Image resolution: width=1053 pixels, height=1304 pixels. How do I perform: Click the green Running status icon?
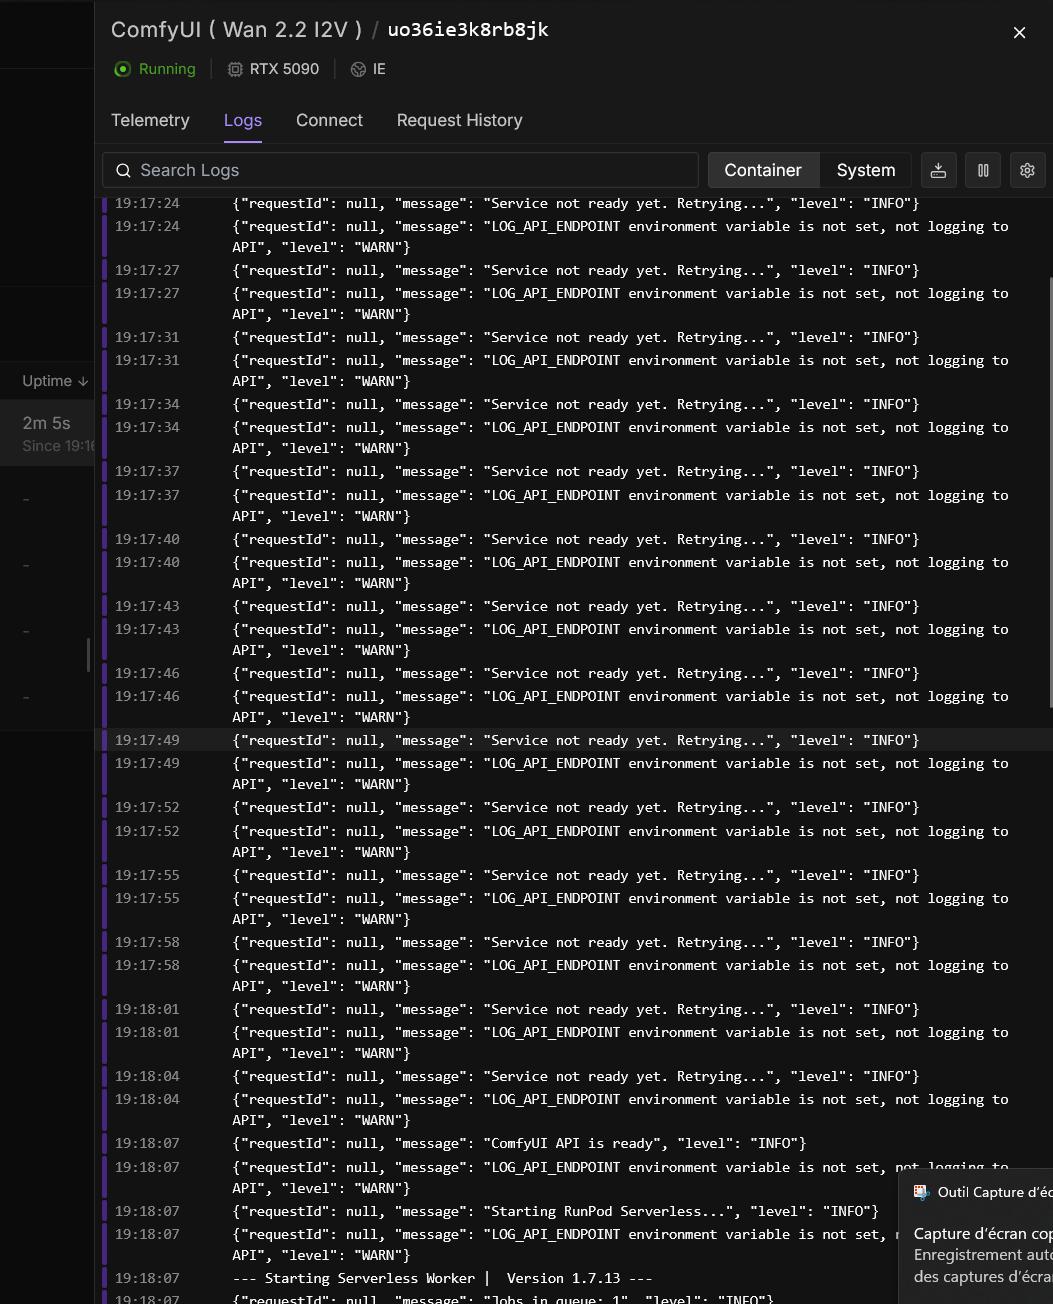[122, 69]
